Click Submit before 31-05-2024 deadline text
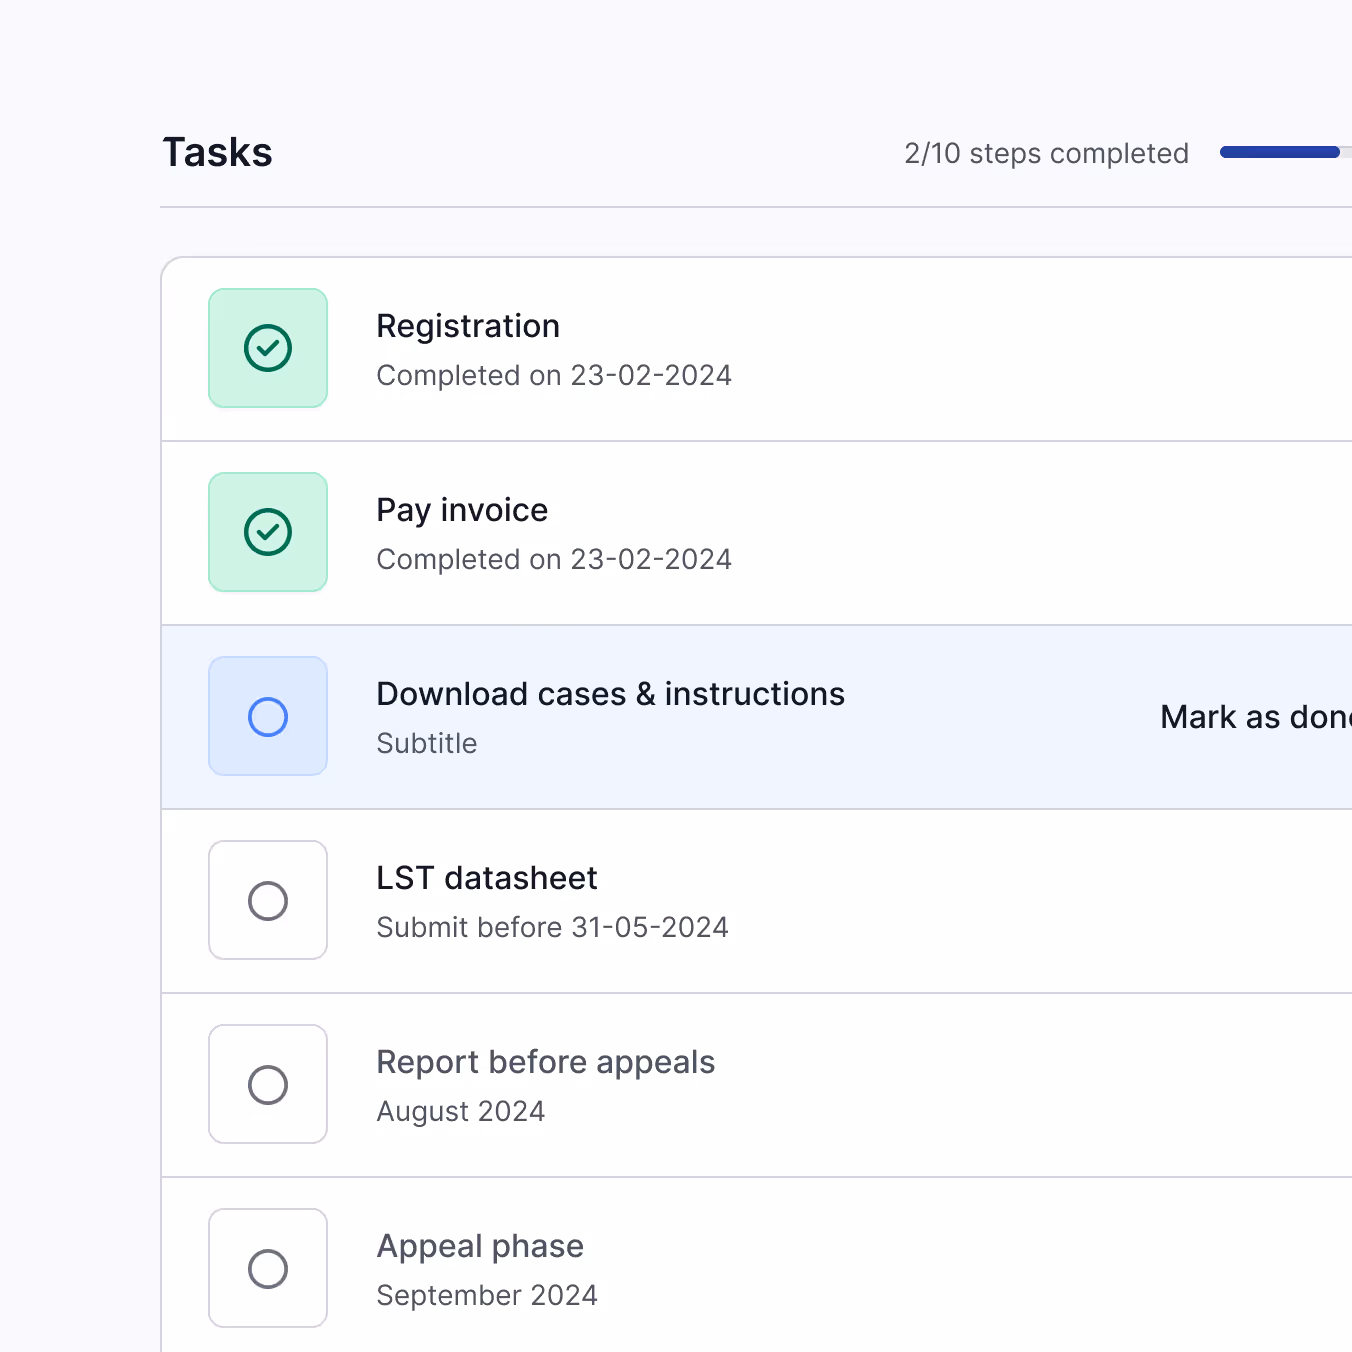Viewport: 1352px width, 1352px height. (552, 927)
